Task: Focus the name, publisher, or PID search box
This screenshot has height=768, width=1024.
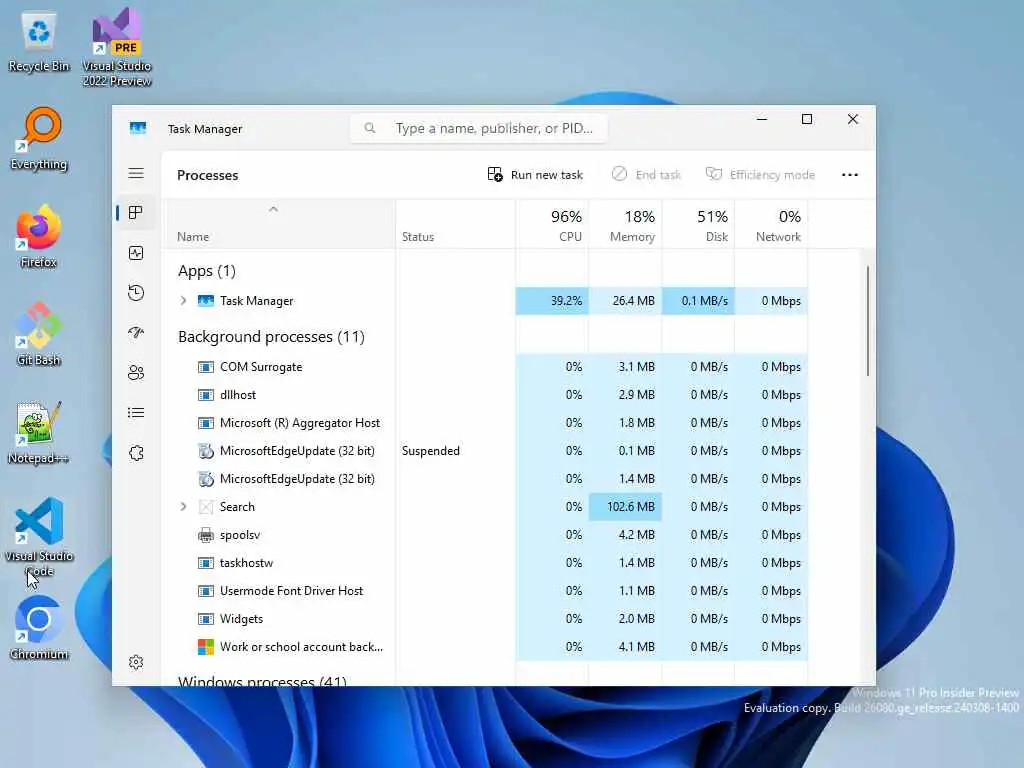Action: [479, 128]
